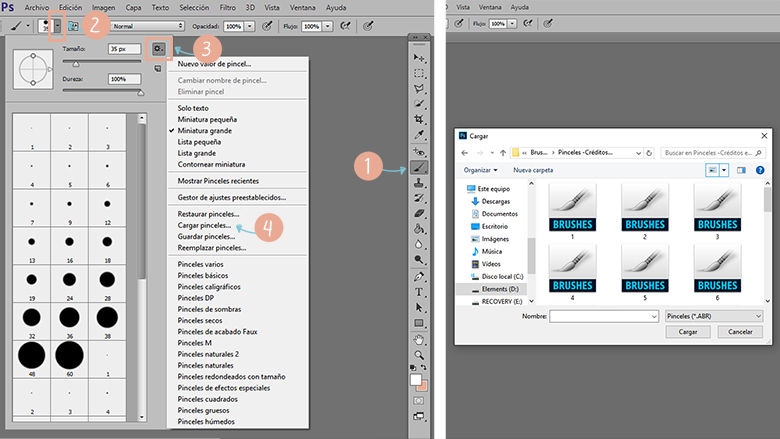Viewport: 780px width, 439px height.
Task: Open the Archivo menu
Action: point(37,7)
